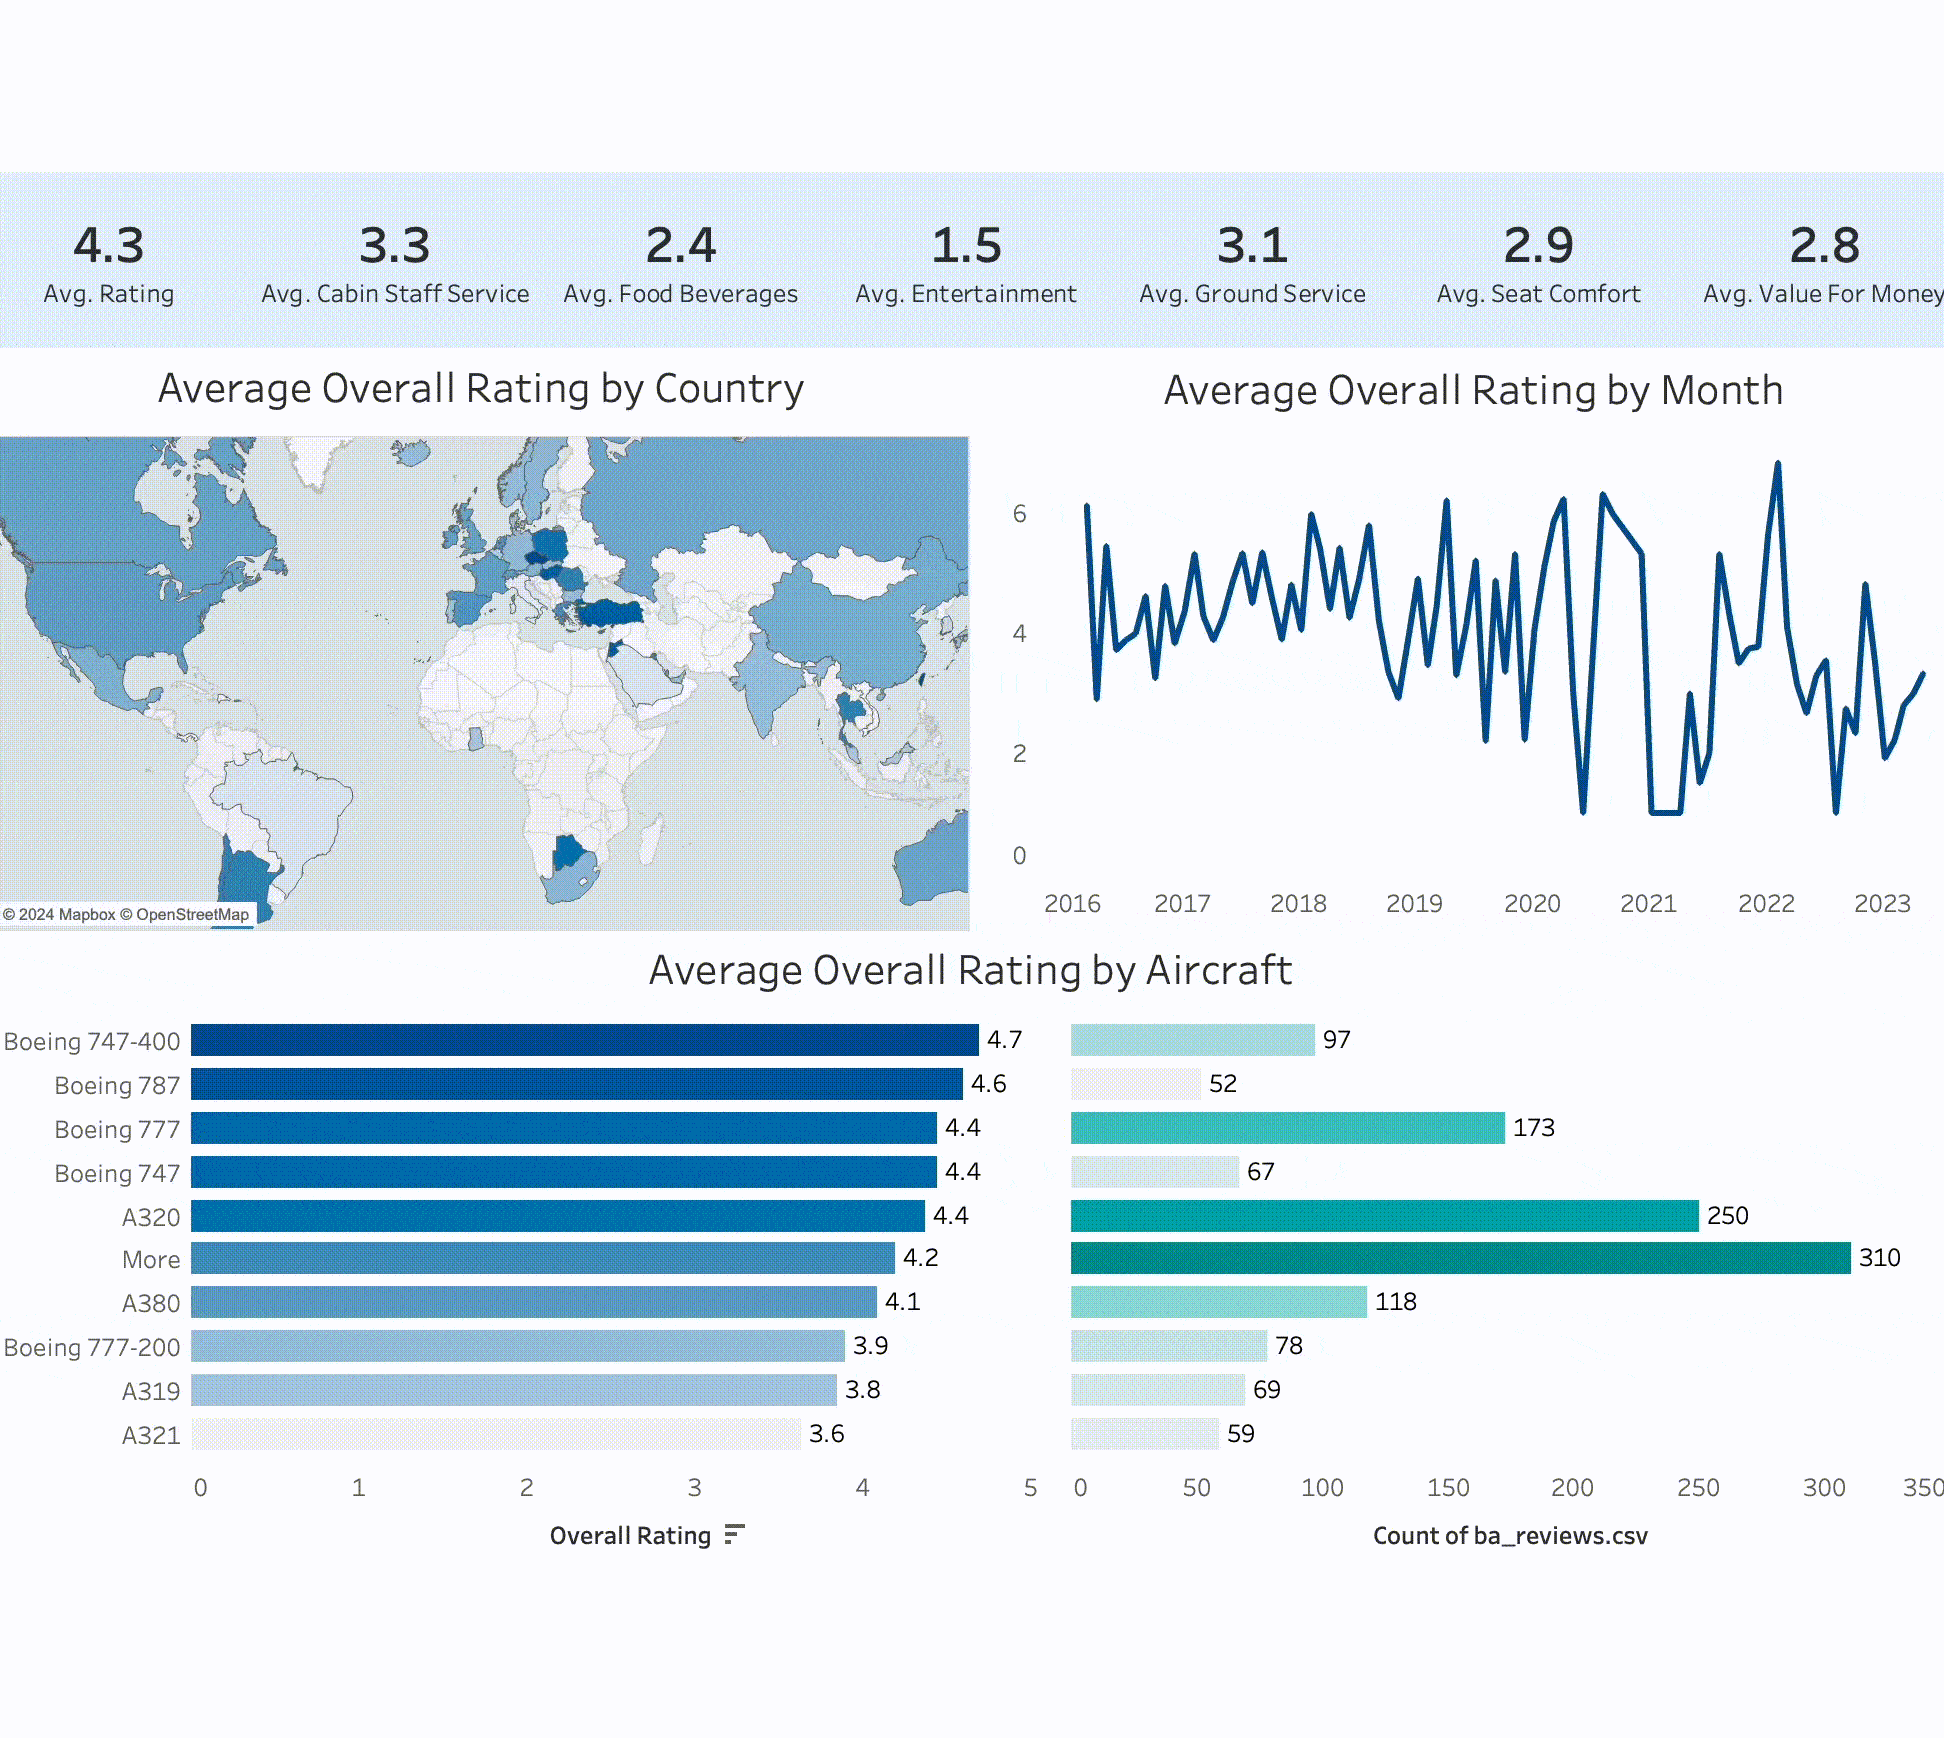Click the 2023 label on month axis

coord(1882,903)
